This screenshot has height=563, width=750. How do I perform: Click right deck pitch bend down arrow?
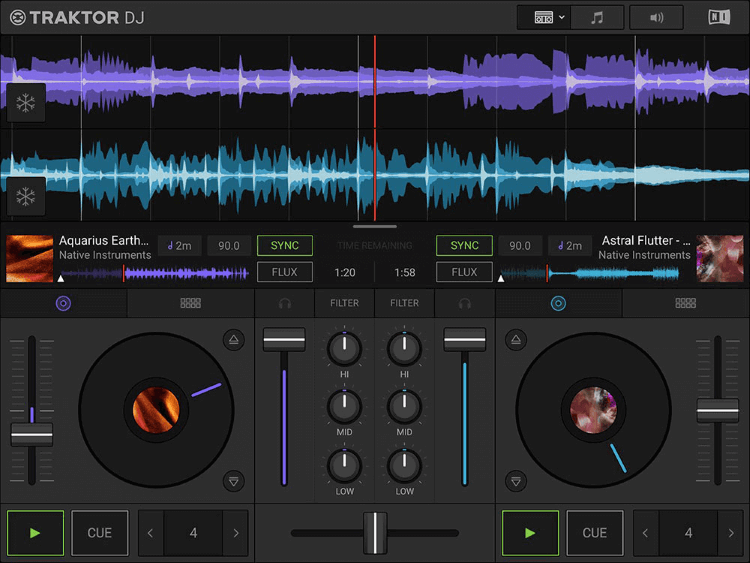pos(516,481)
